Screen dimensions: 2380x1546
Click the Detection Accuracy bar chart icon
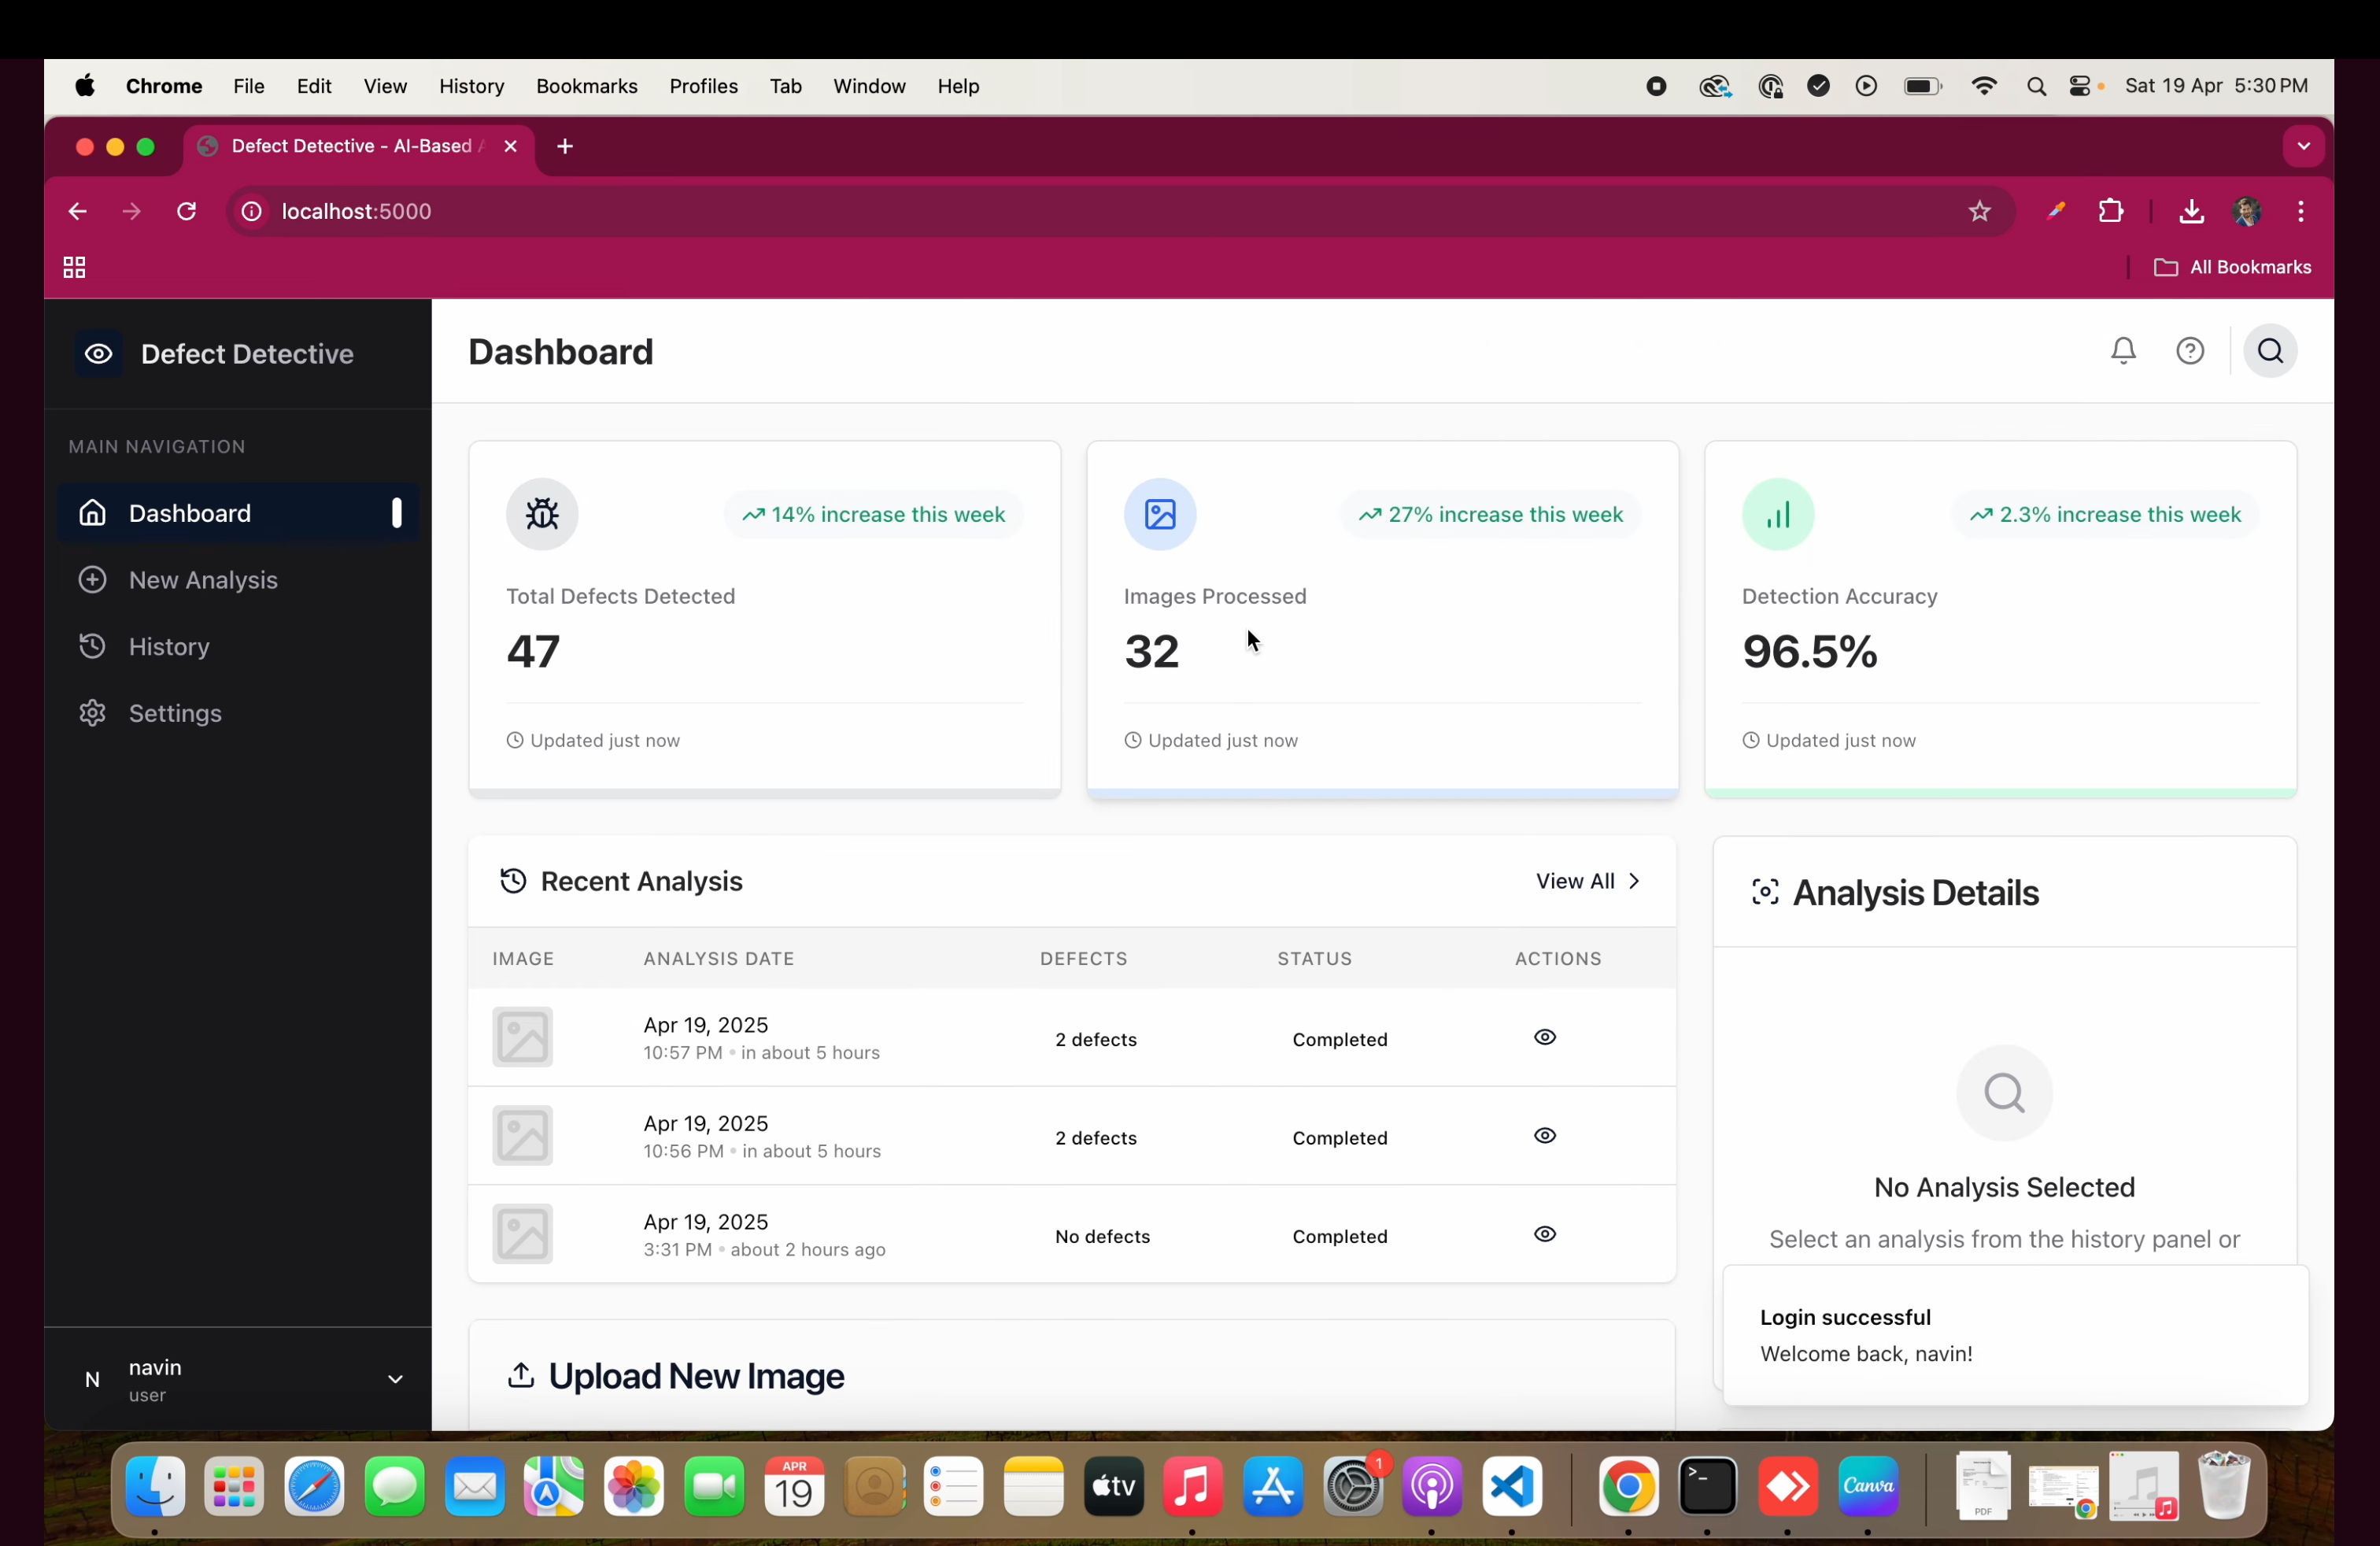click(x=1778, y=514)
